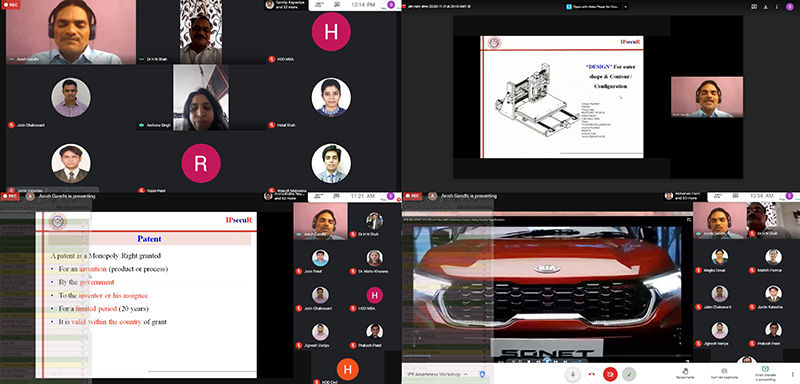Click the green checkmark circle button

[x=629, y=374]
